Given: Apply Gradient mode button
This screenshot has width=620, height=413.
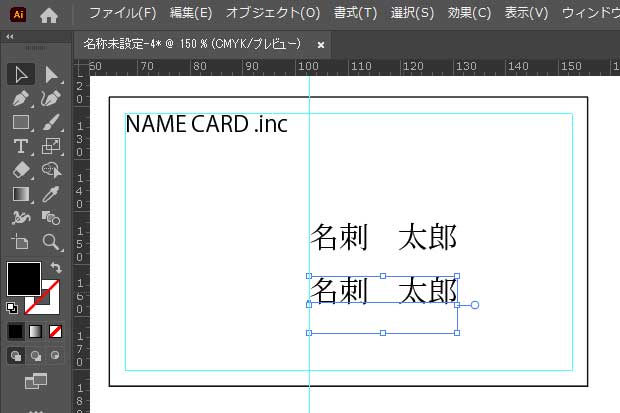Looking at the screenshot, I should 36,332.
